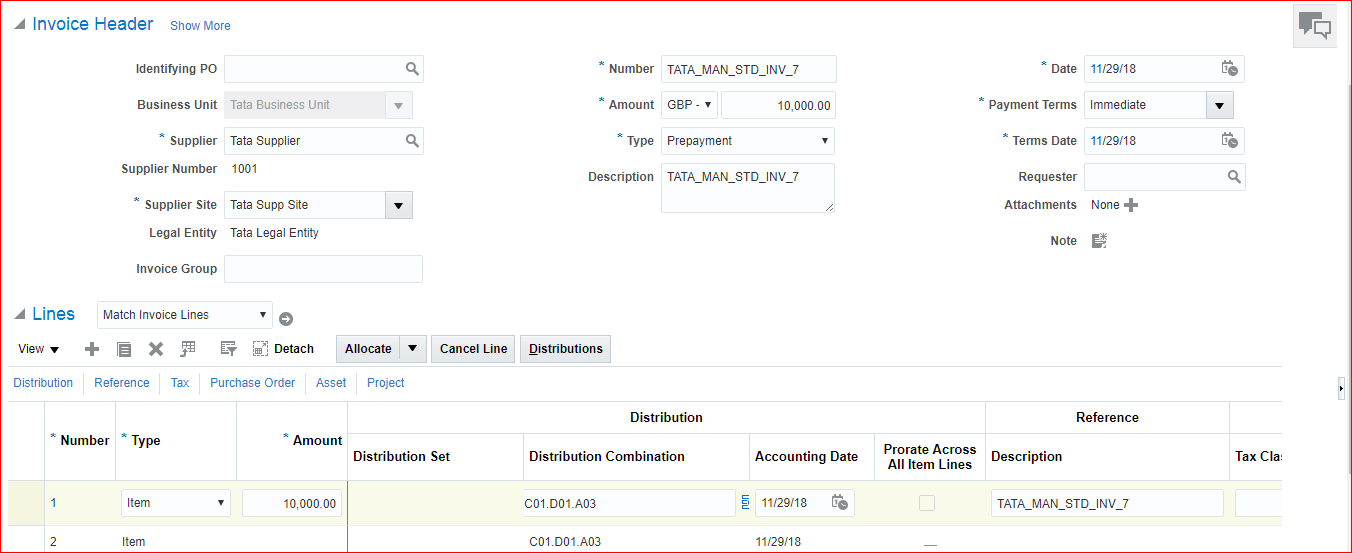Click the Requester search magnifier icon
Viewport: 1352px width, 553px height.
(1234, 177)
